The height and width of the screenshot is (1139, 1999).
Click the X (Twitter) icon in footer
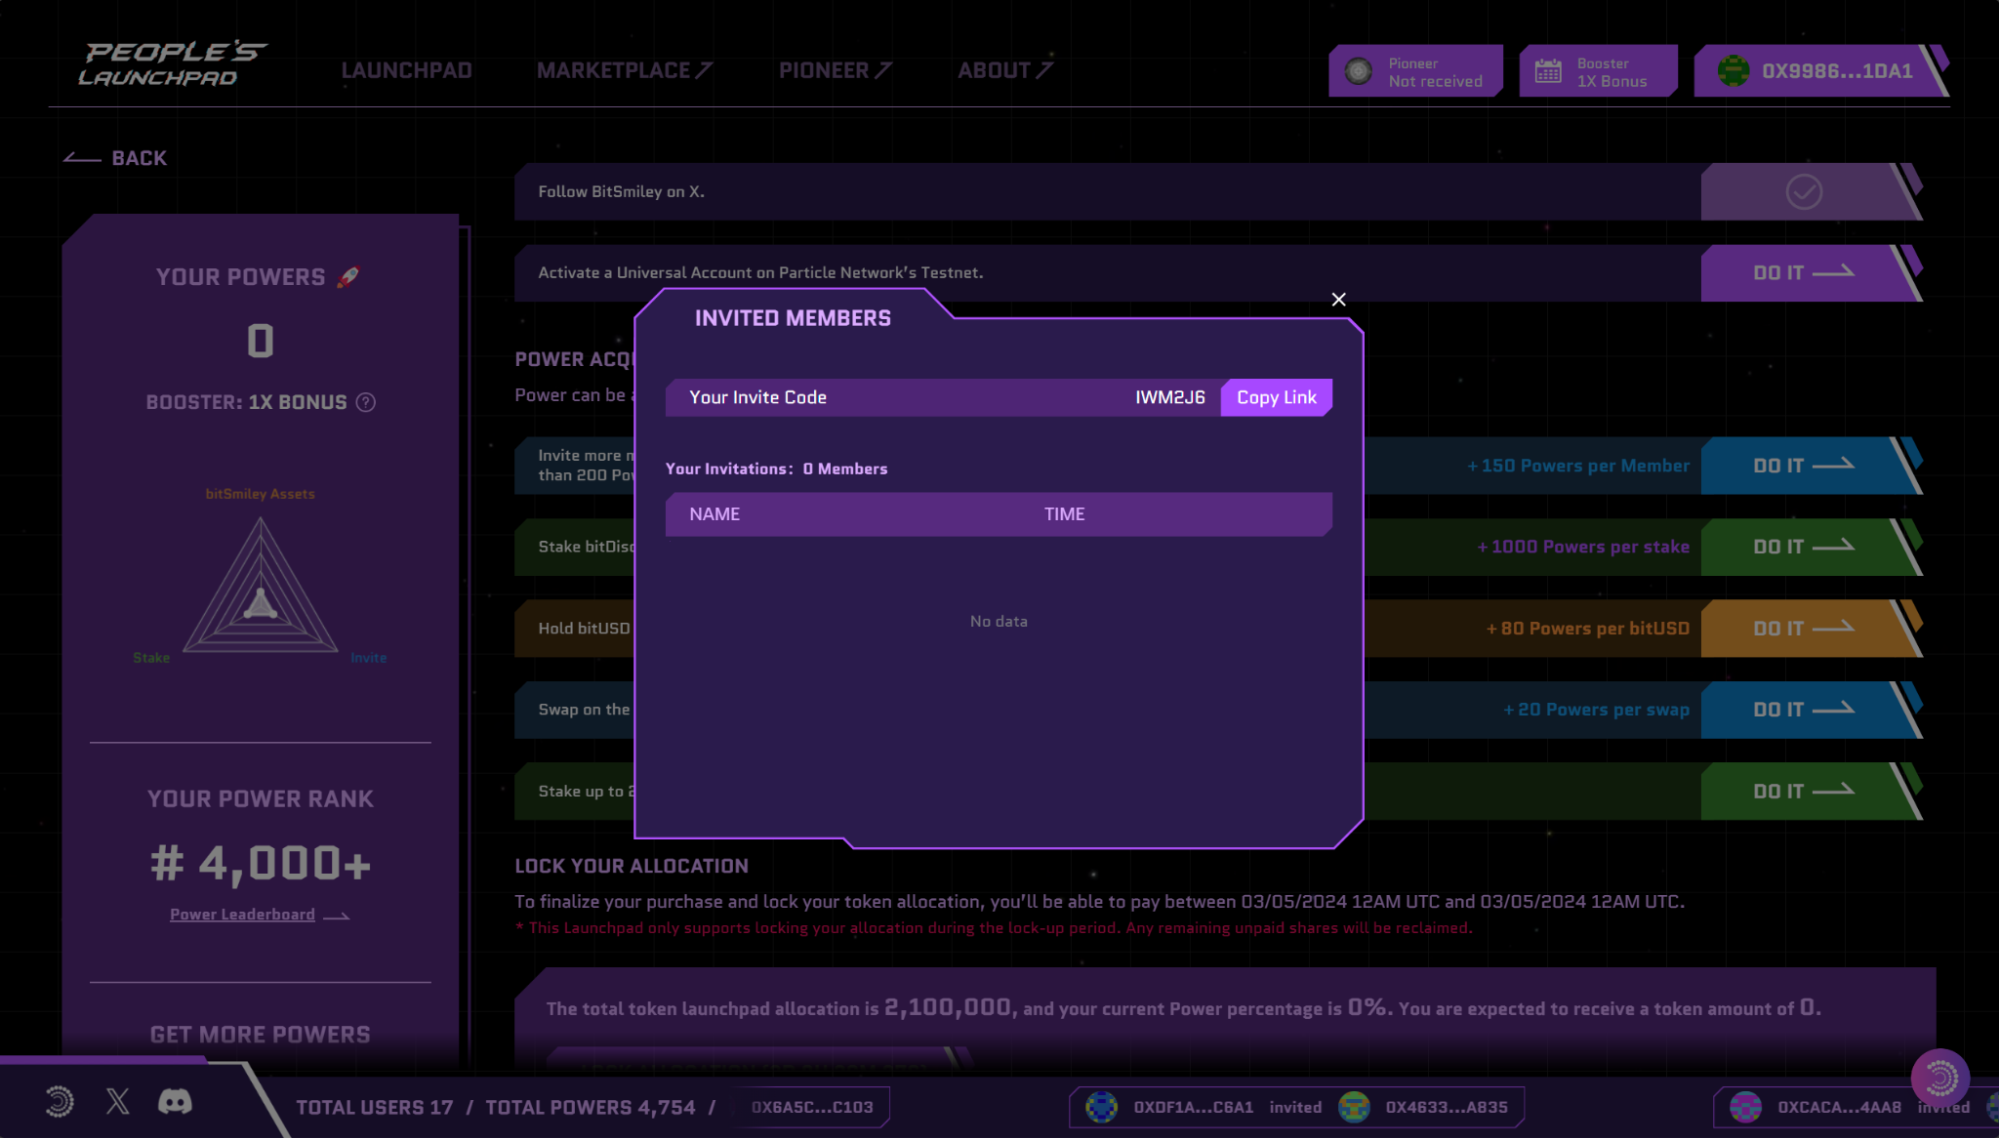(118, 1102)
